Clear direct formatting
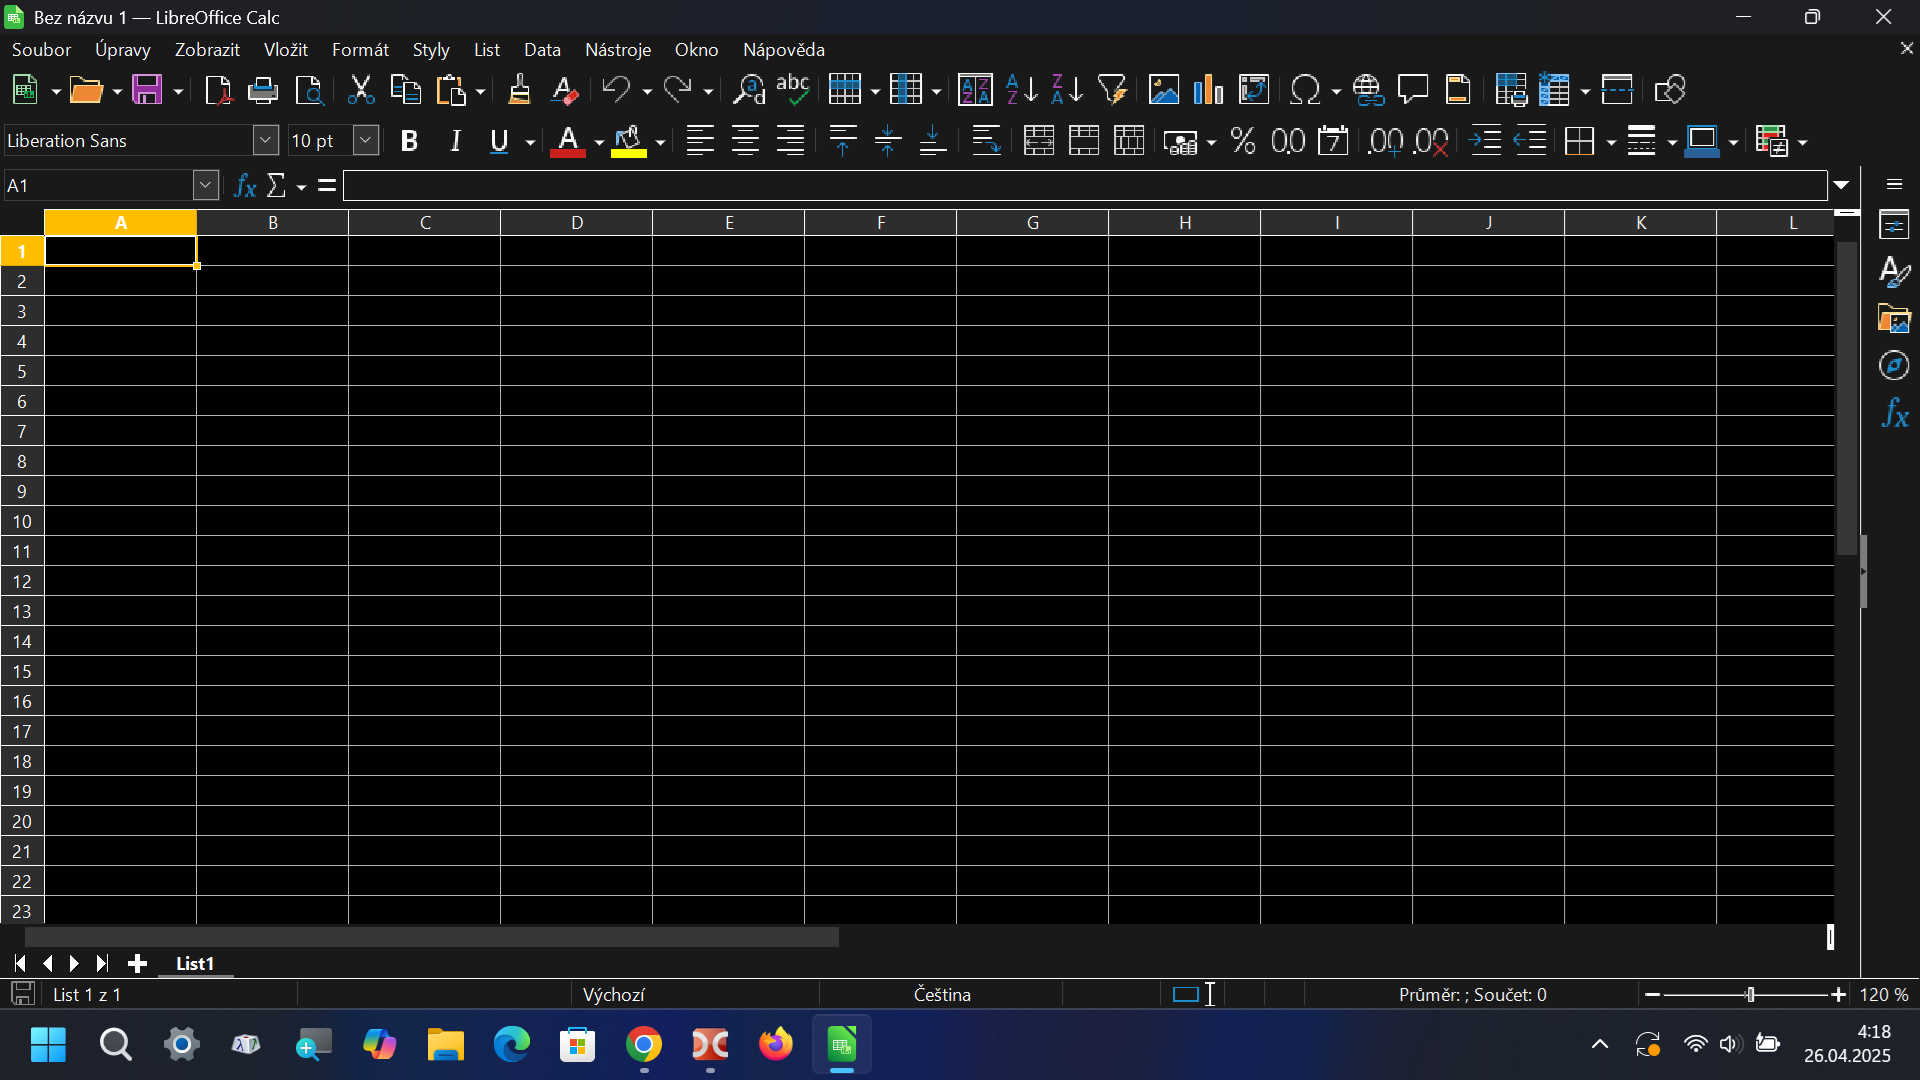Viewport: 1920px width, 1080px height. pyautogui.click(x=564, y=90)
